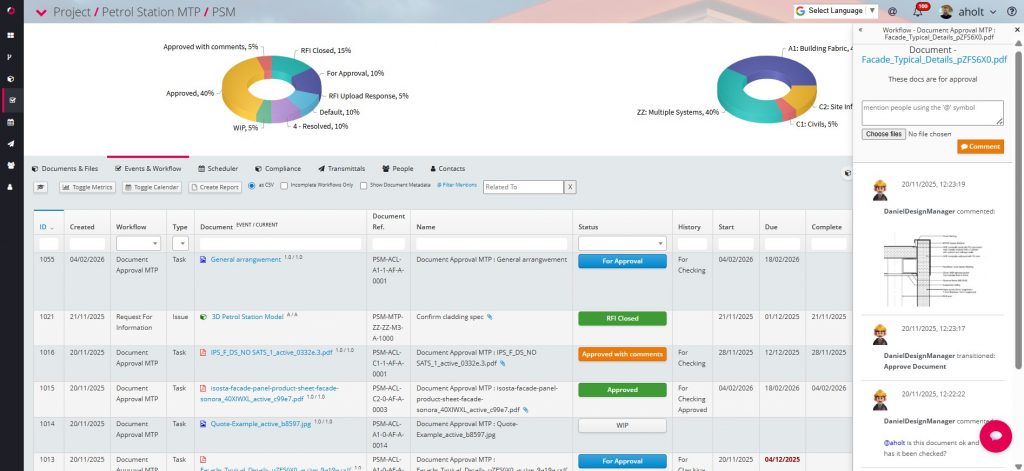Check 'Incomplete Workflows Only' checkbox
Screen dimensions: 1024x471
pos(284,186)
